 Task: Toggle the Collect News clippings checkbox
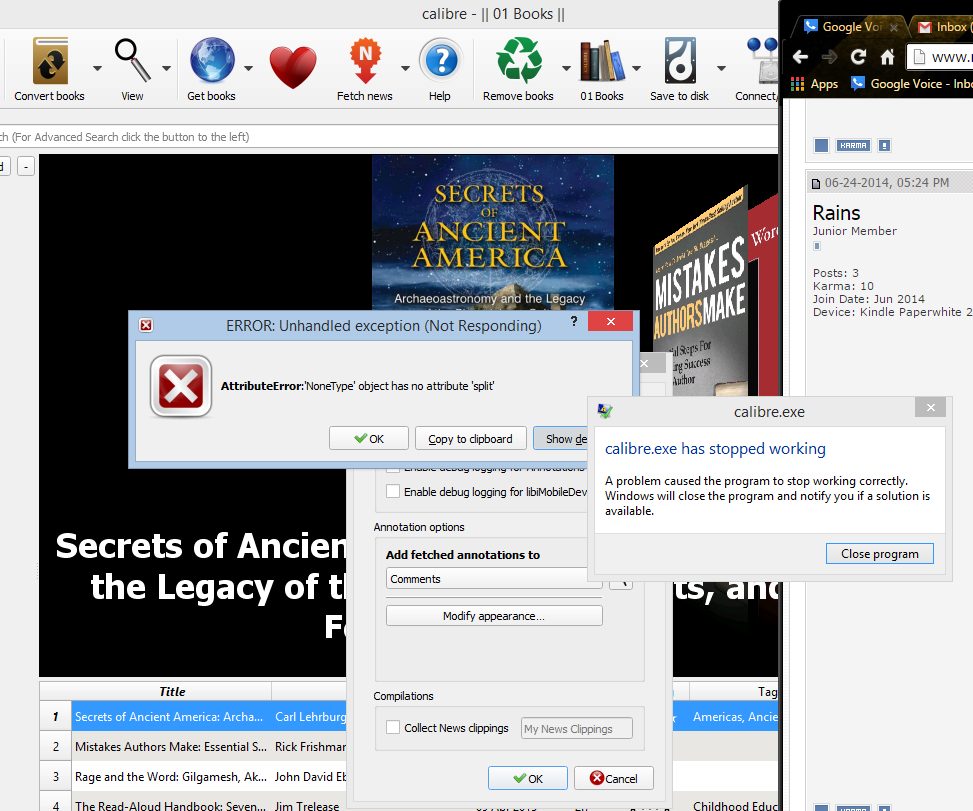[393, 727]
